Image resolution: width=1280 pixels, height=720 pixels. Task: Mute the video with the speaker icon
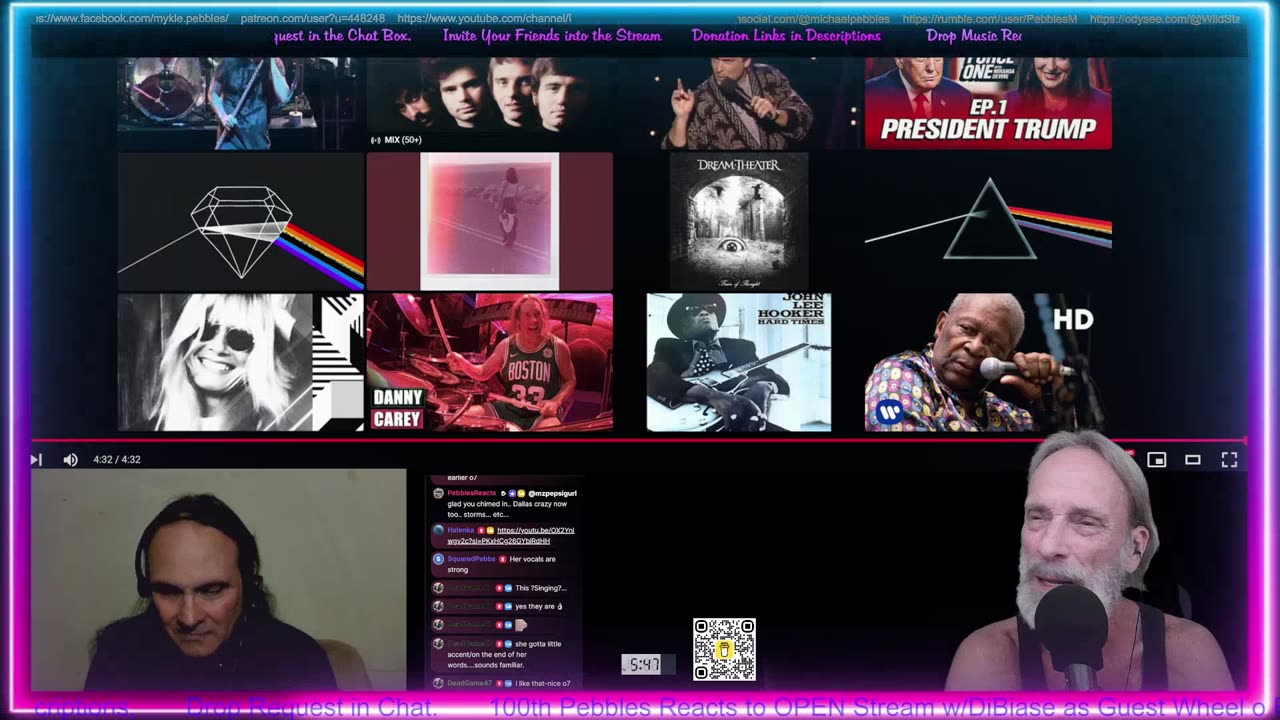pos(70,459)
